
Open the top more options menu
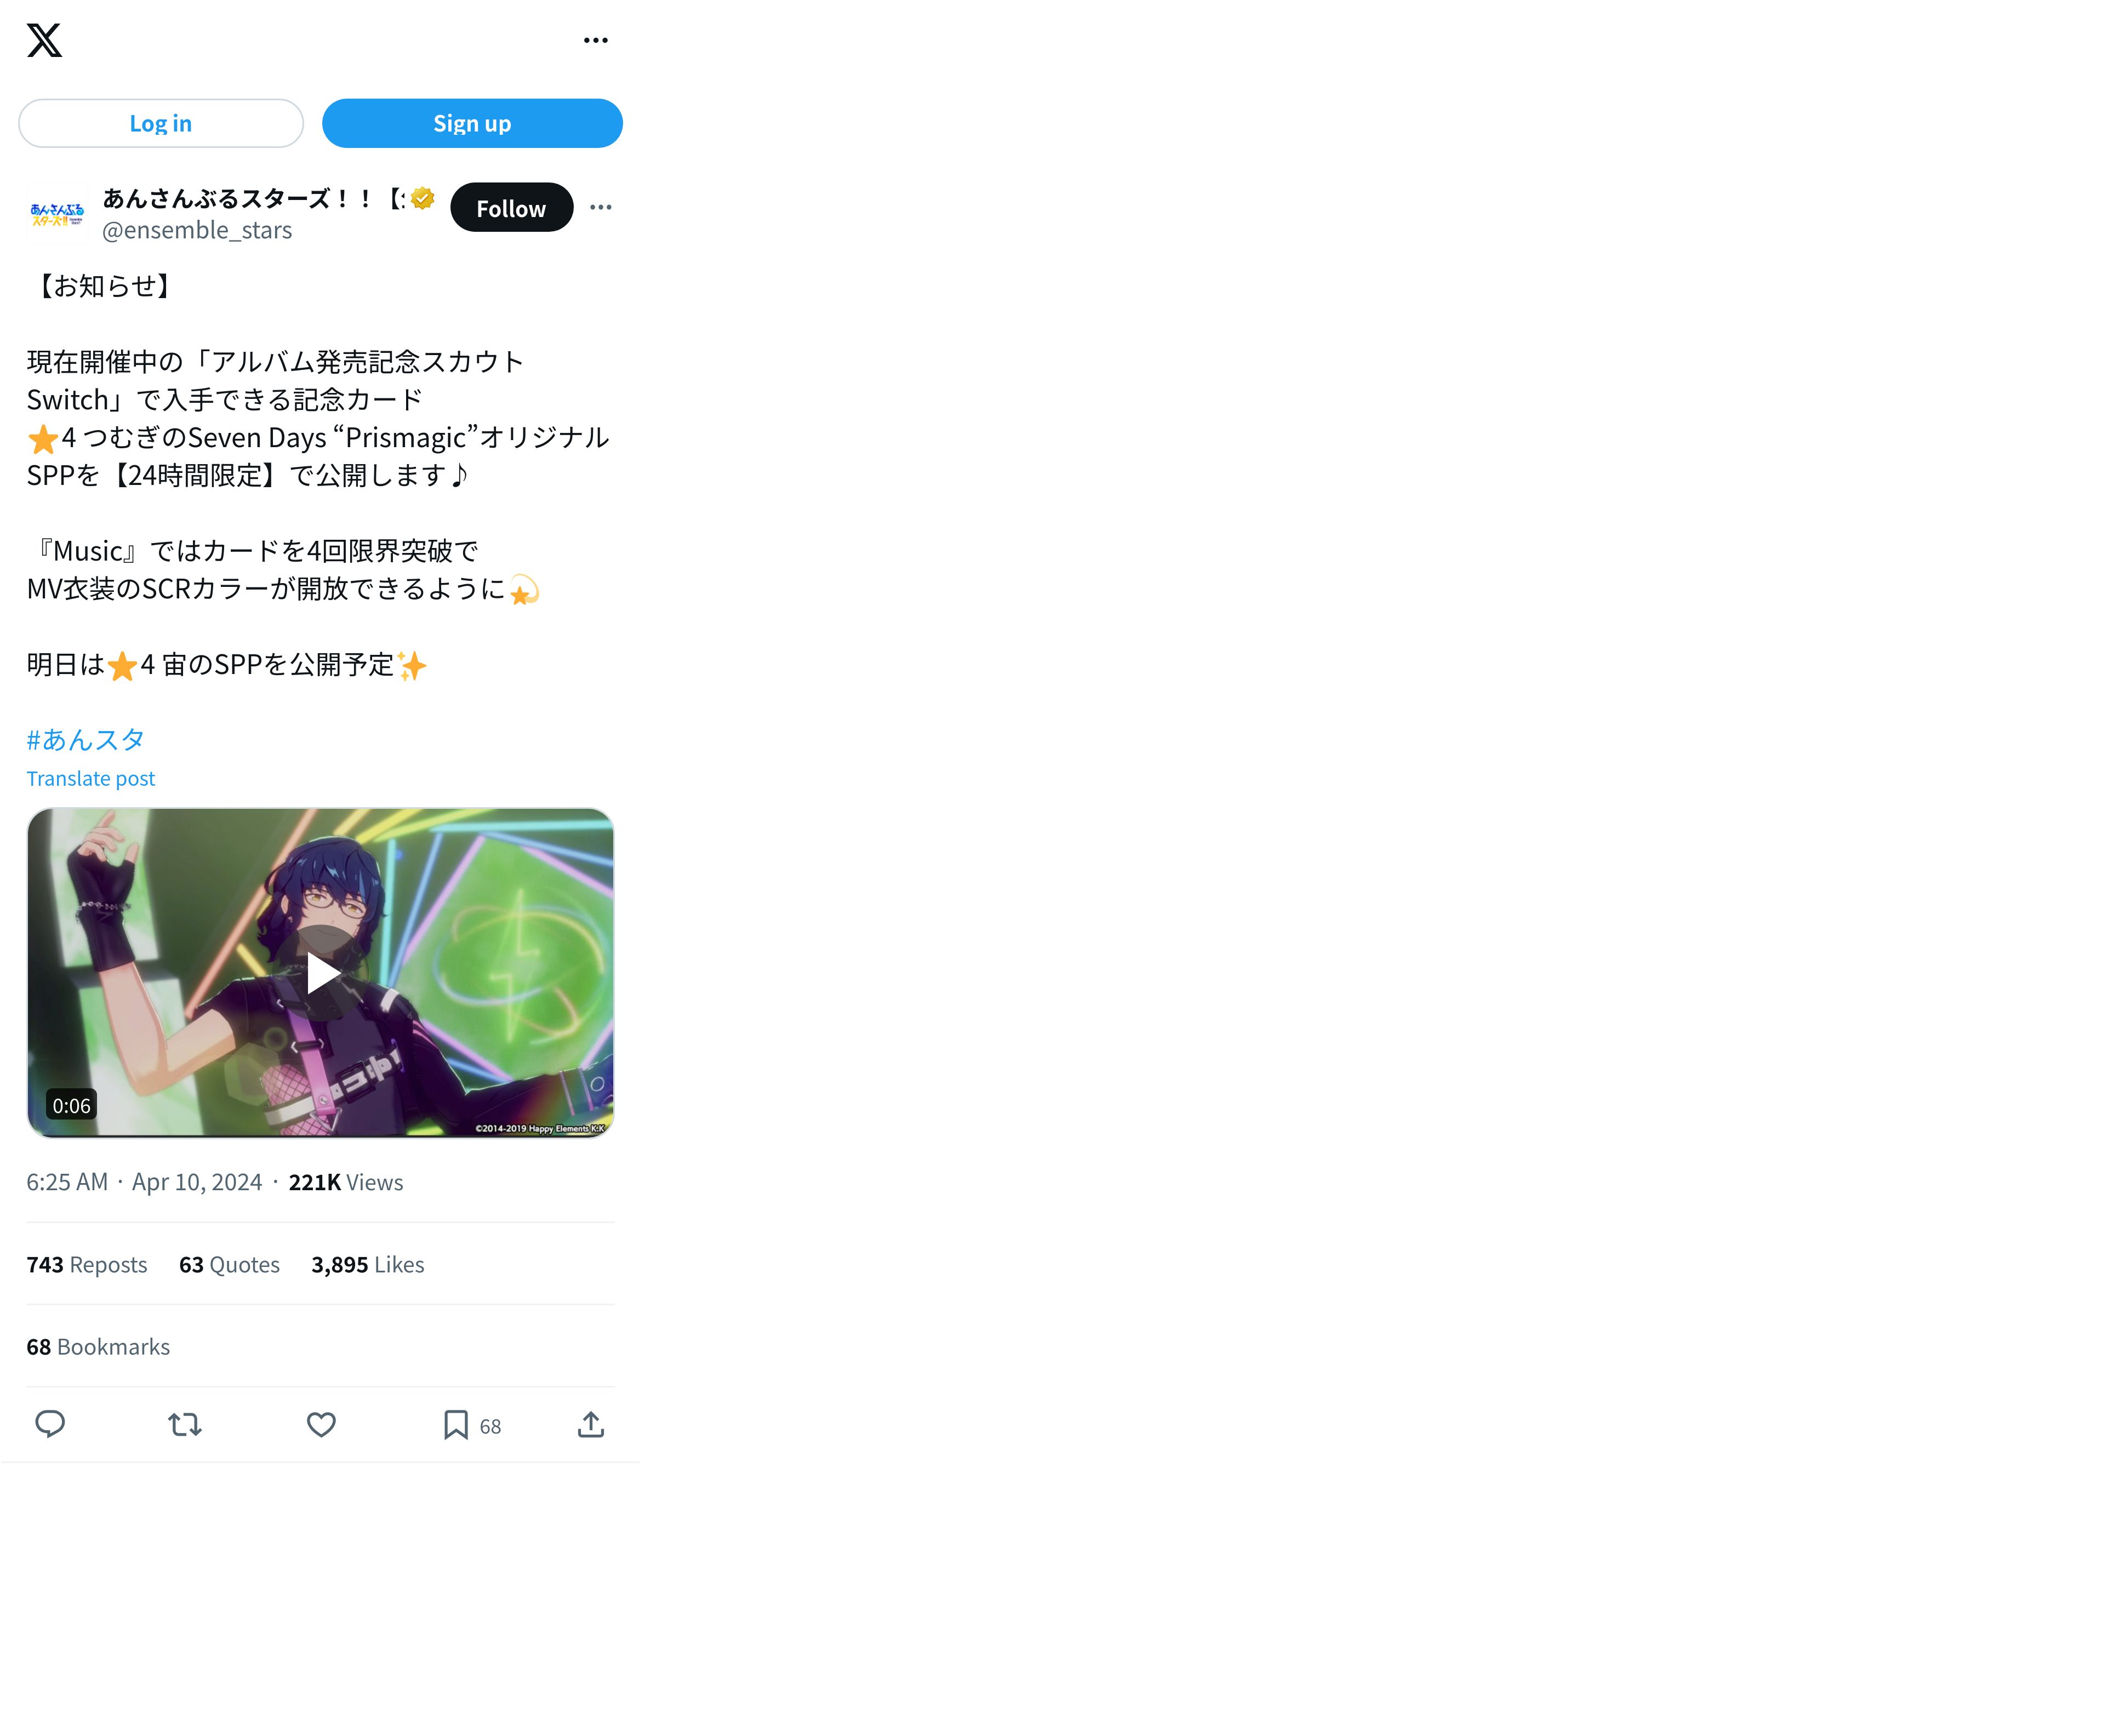[596, 40]
